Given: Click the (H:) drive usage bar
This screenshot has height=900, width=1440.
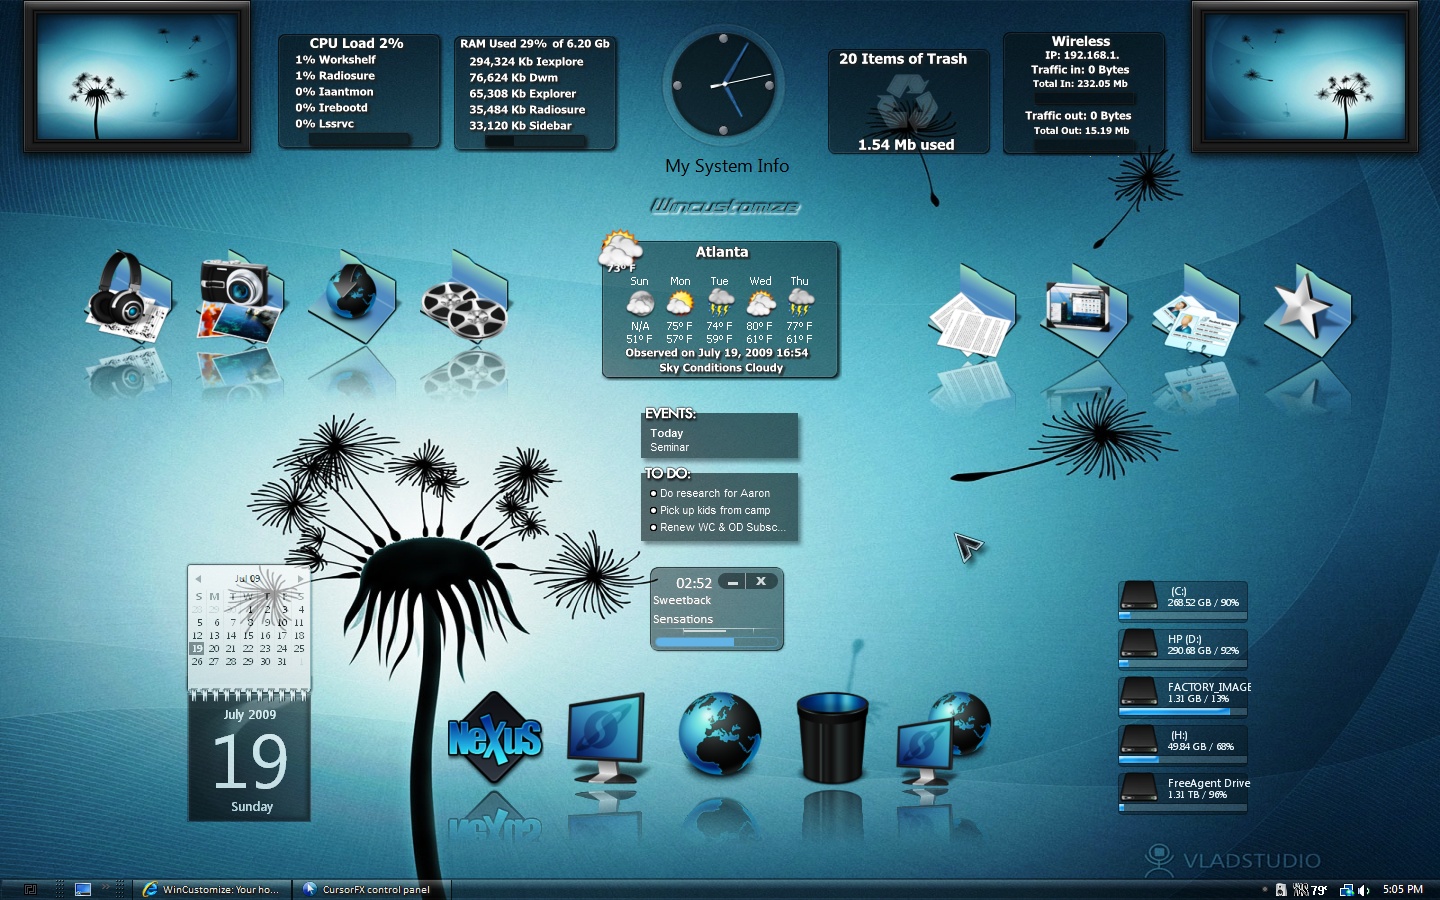Looking at the screenshot, I should tap(1183, 761).
